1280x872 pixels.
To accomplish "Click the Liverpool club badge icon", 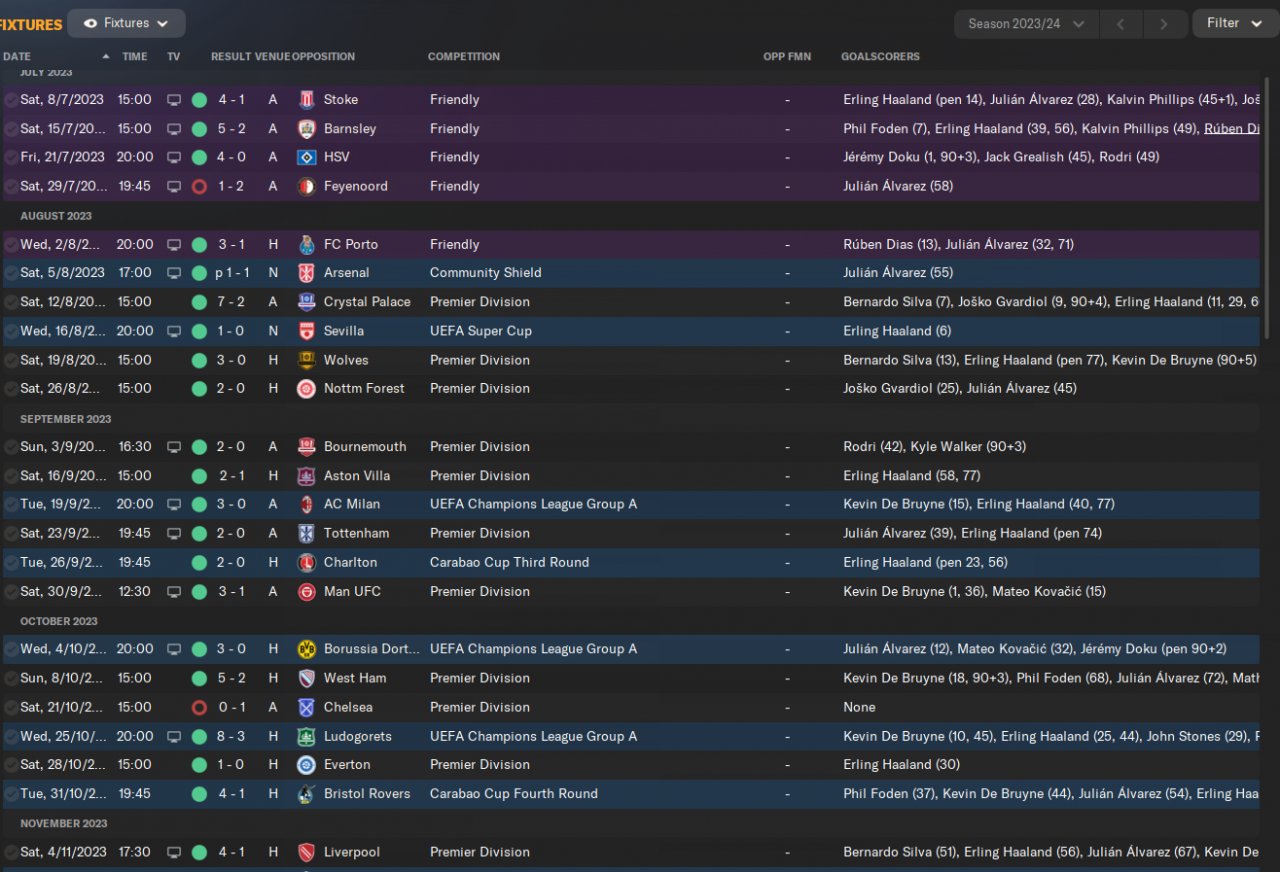I will pyautogui.click(x=306, y=853).
